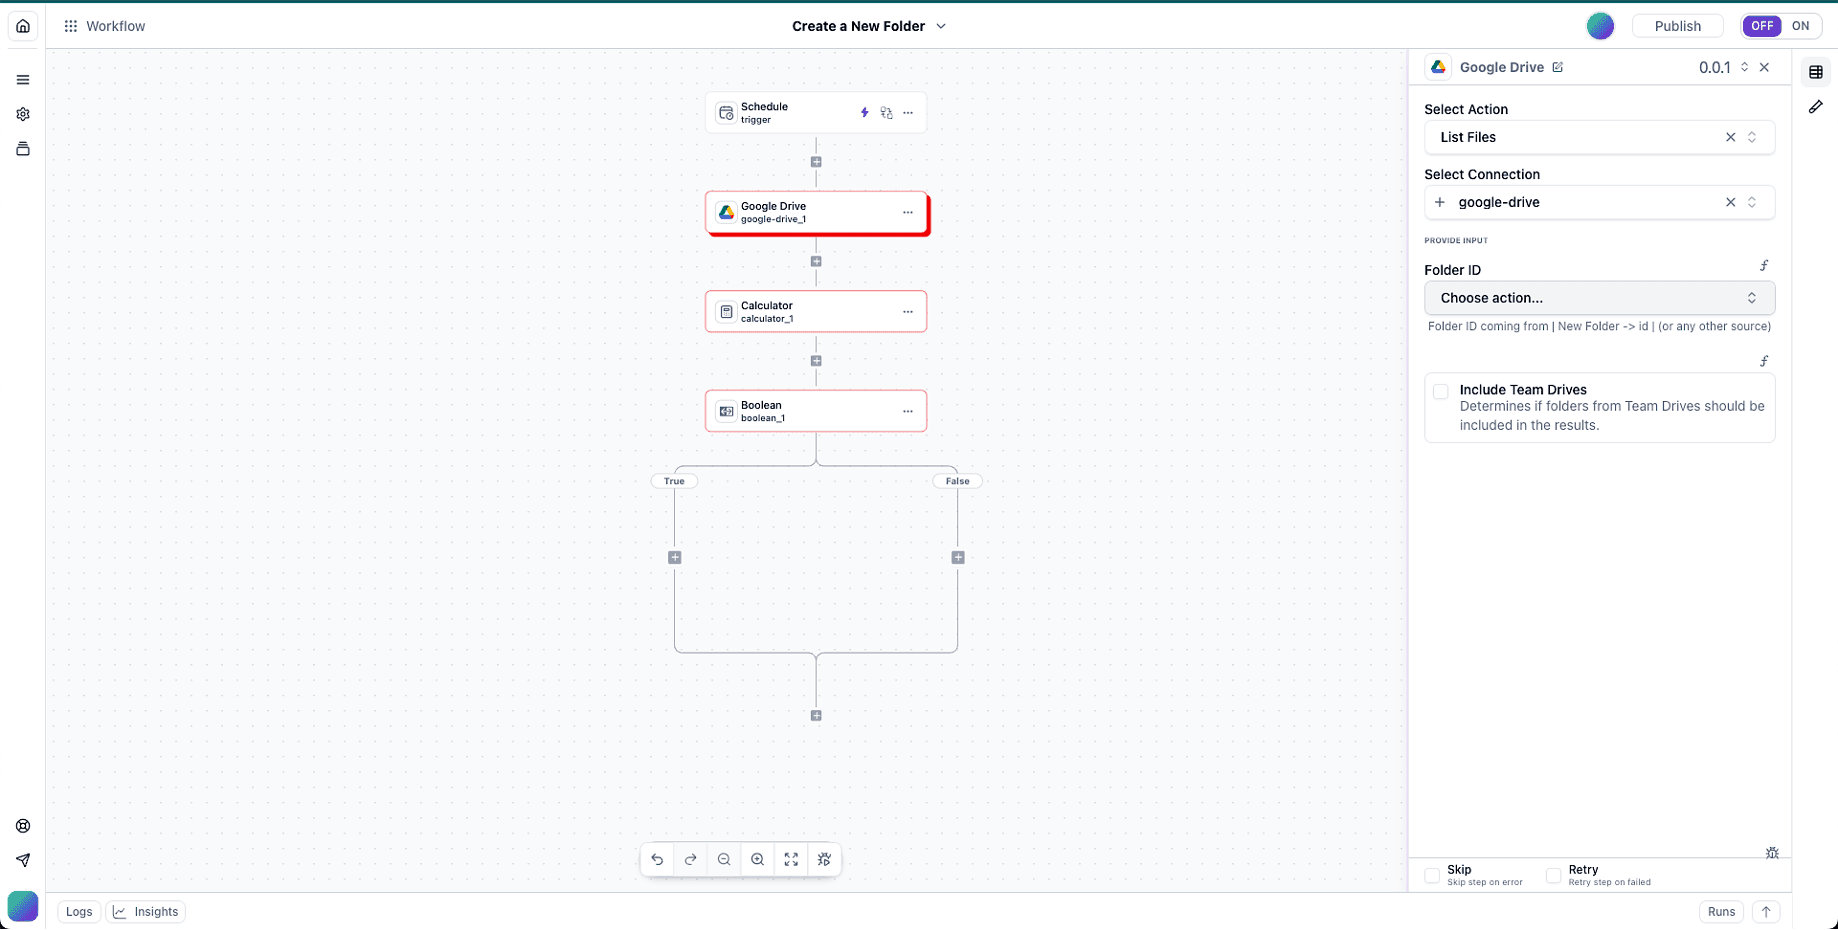
Task: Click the Runs button at bottom right
Action: [x=1721, y=911]
